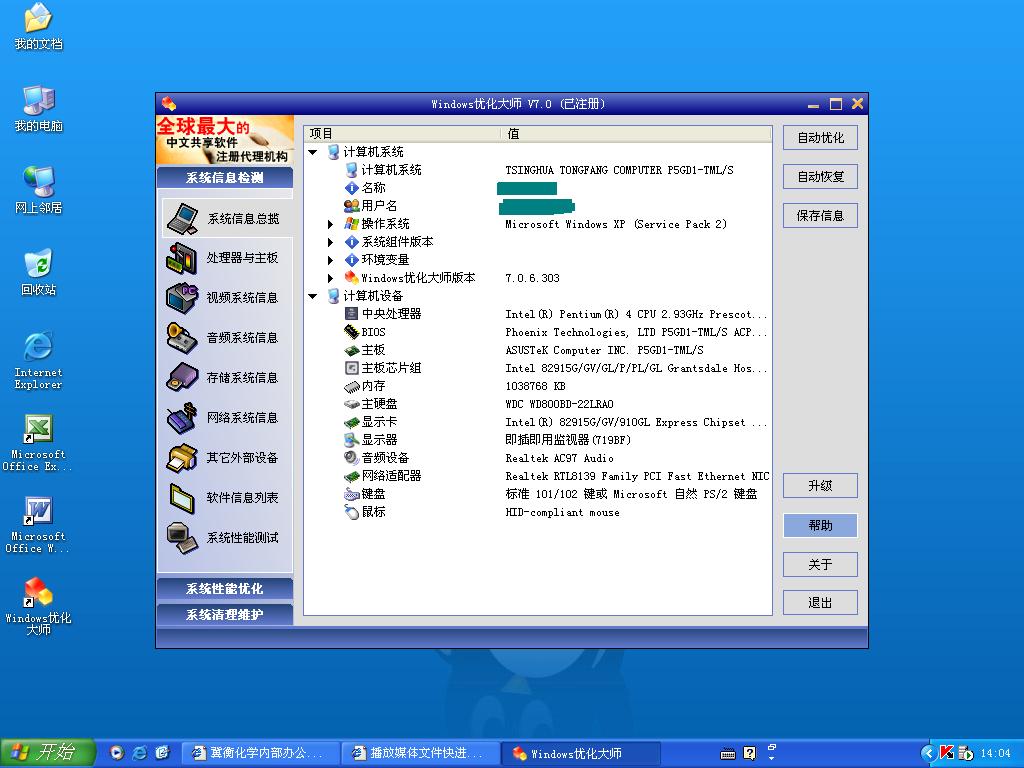This screenshot has width=1024, height=768.
Task: Click the 用户名 users icon
Action: pos(351,206)
